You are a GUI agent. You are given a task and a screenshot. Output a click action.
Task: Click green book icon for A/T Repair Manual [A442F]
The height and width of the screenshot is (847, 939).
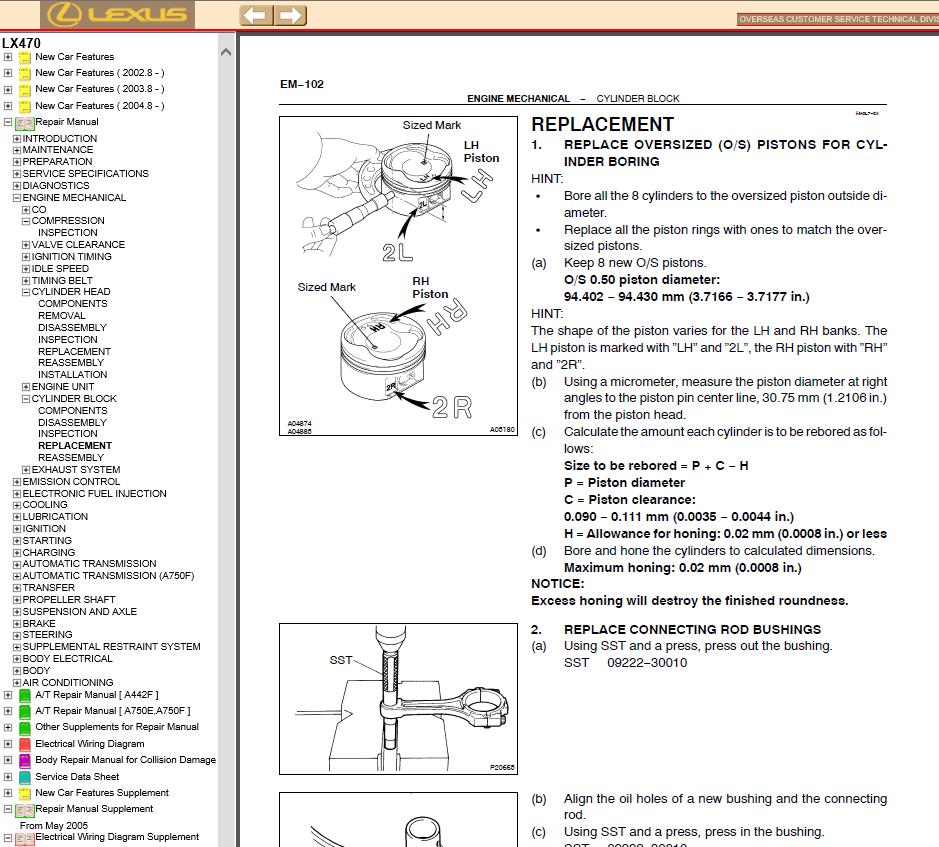click(25, 695)
